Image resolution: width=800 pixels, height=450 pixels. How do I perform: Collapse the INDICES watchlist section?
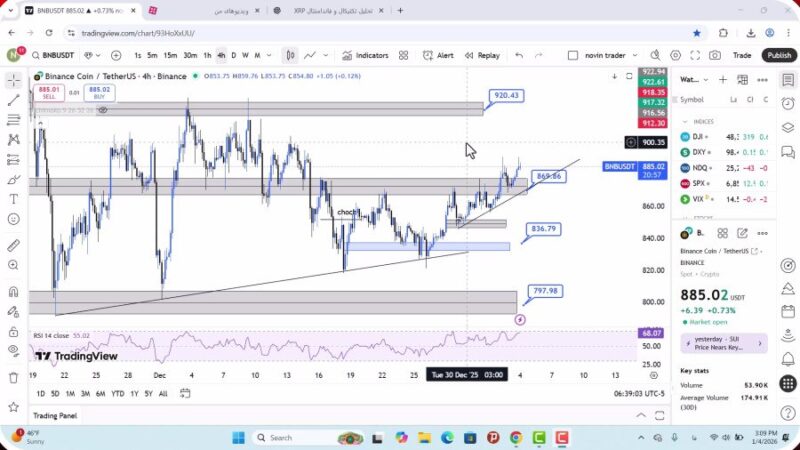685,121
